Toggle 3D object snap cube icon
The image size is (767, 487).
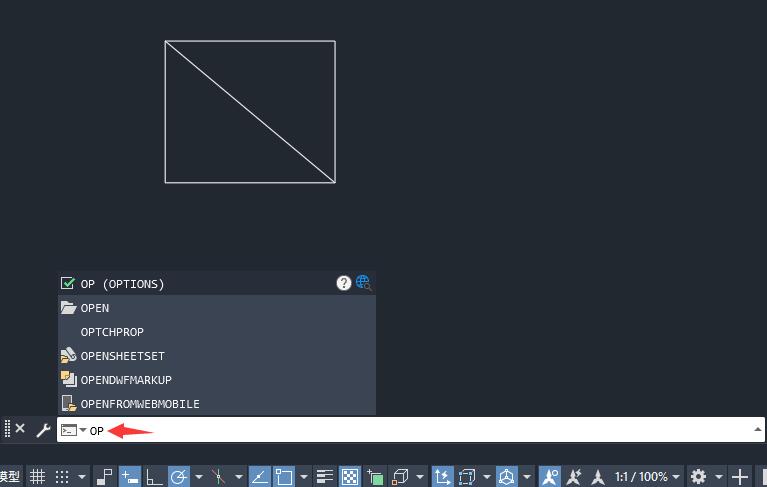(400, 476)
